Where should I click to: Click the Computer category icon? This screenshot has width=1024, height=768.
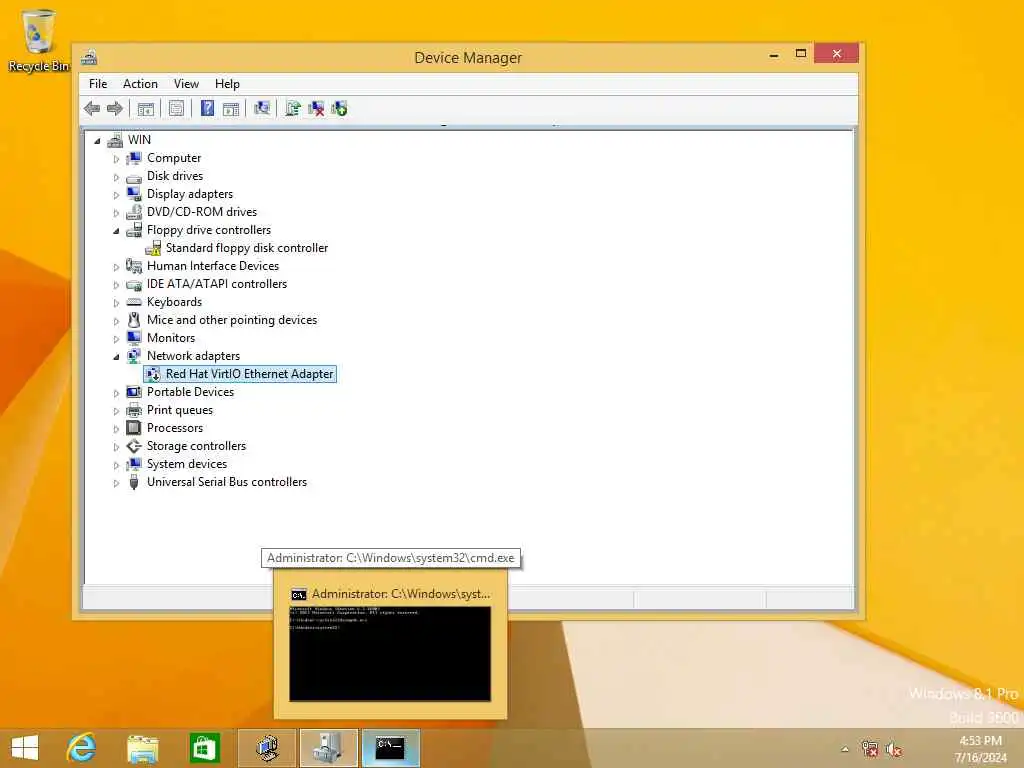pyautogui.click(x=134, y=158)
